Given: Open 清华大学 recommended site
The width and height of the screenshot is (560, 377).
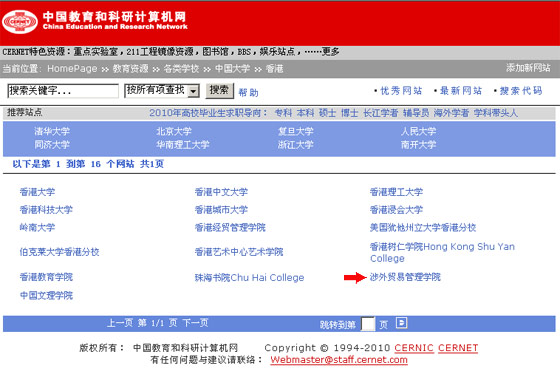Looking at the screenshot, I should (52, 131).
